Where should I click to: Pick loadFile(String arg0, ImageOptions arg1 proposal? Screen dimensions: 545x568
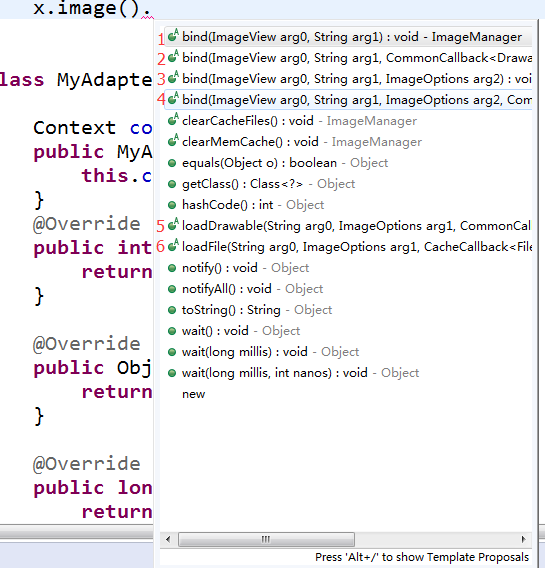349,247
